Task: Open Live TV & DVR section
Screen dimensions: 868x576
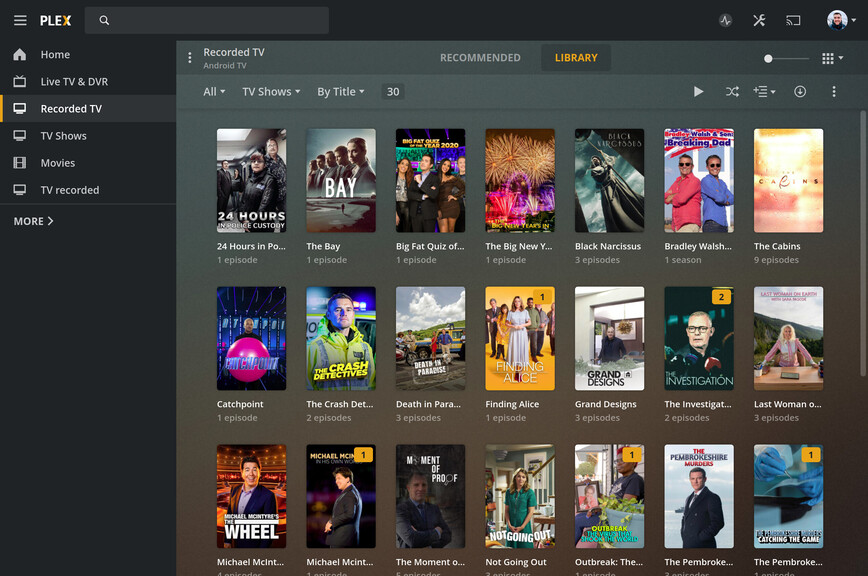Action: [88, 81]
